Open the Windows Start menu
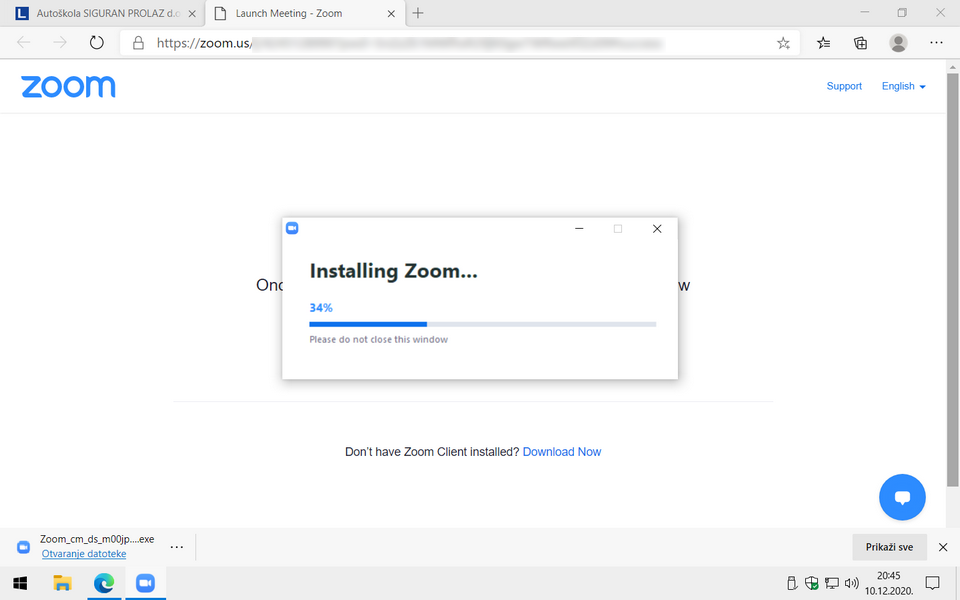The height and width of the screenshot is (600, 960). click(20, 583)
